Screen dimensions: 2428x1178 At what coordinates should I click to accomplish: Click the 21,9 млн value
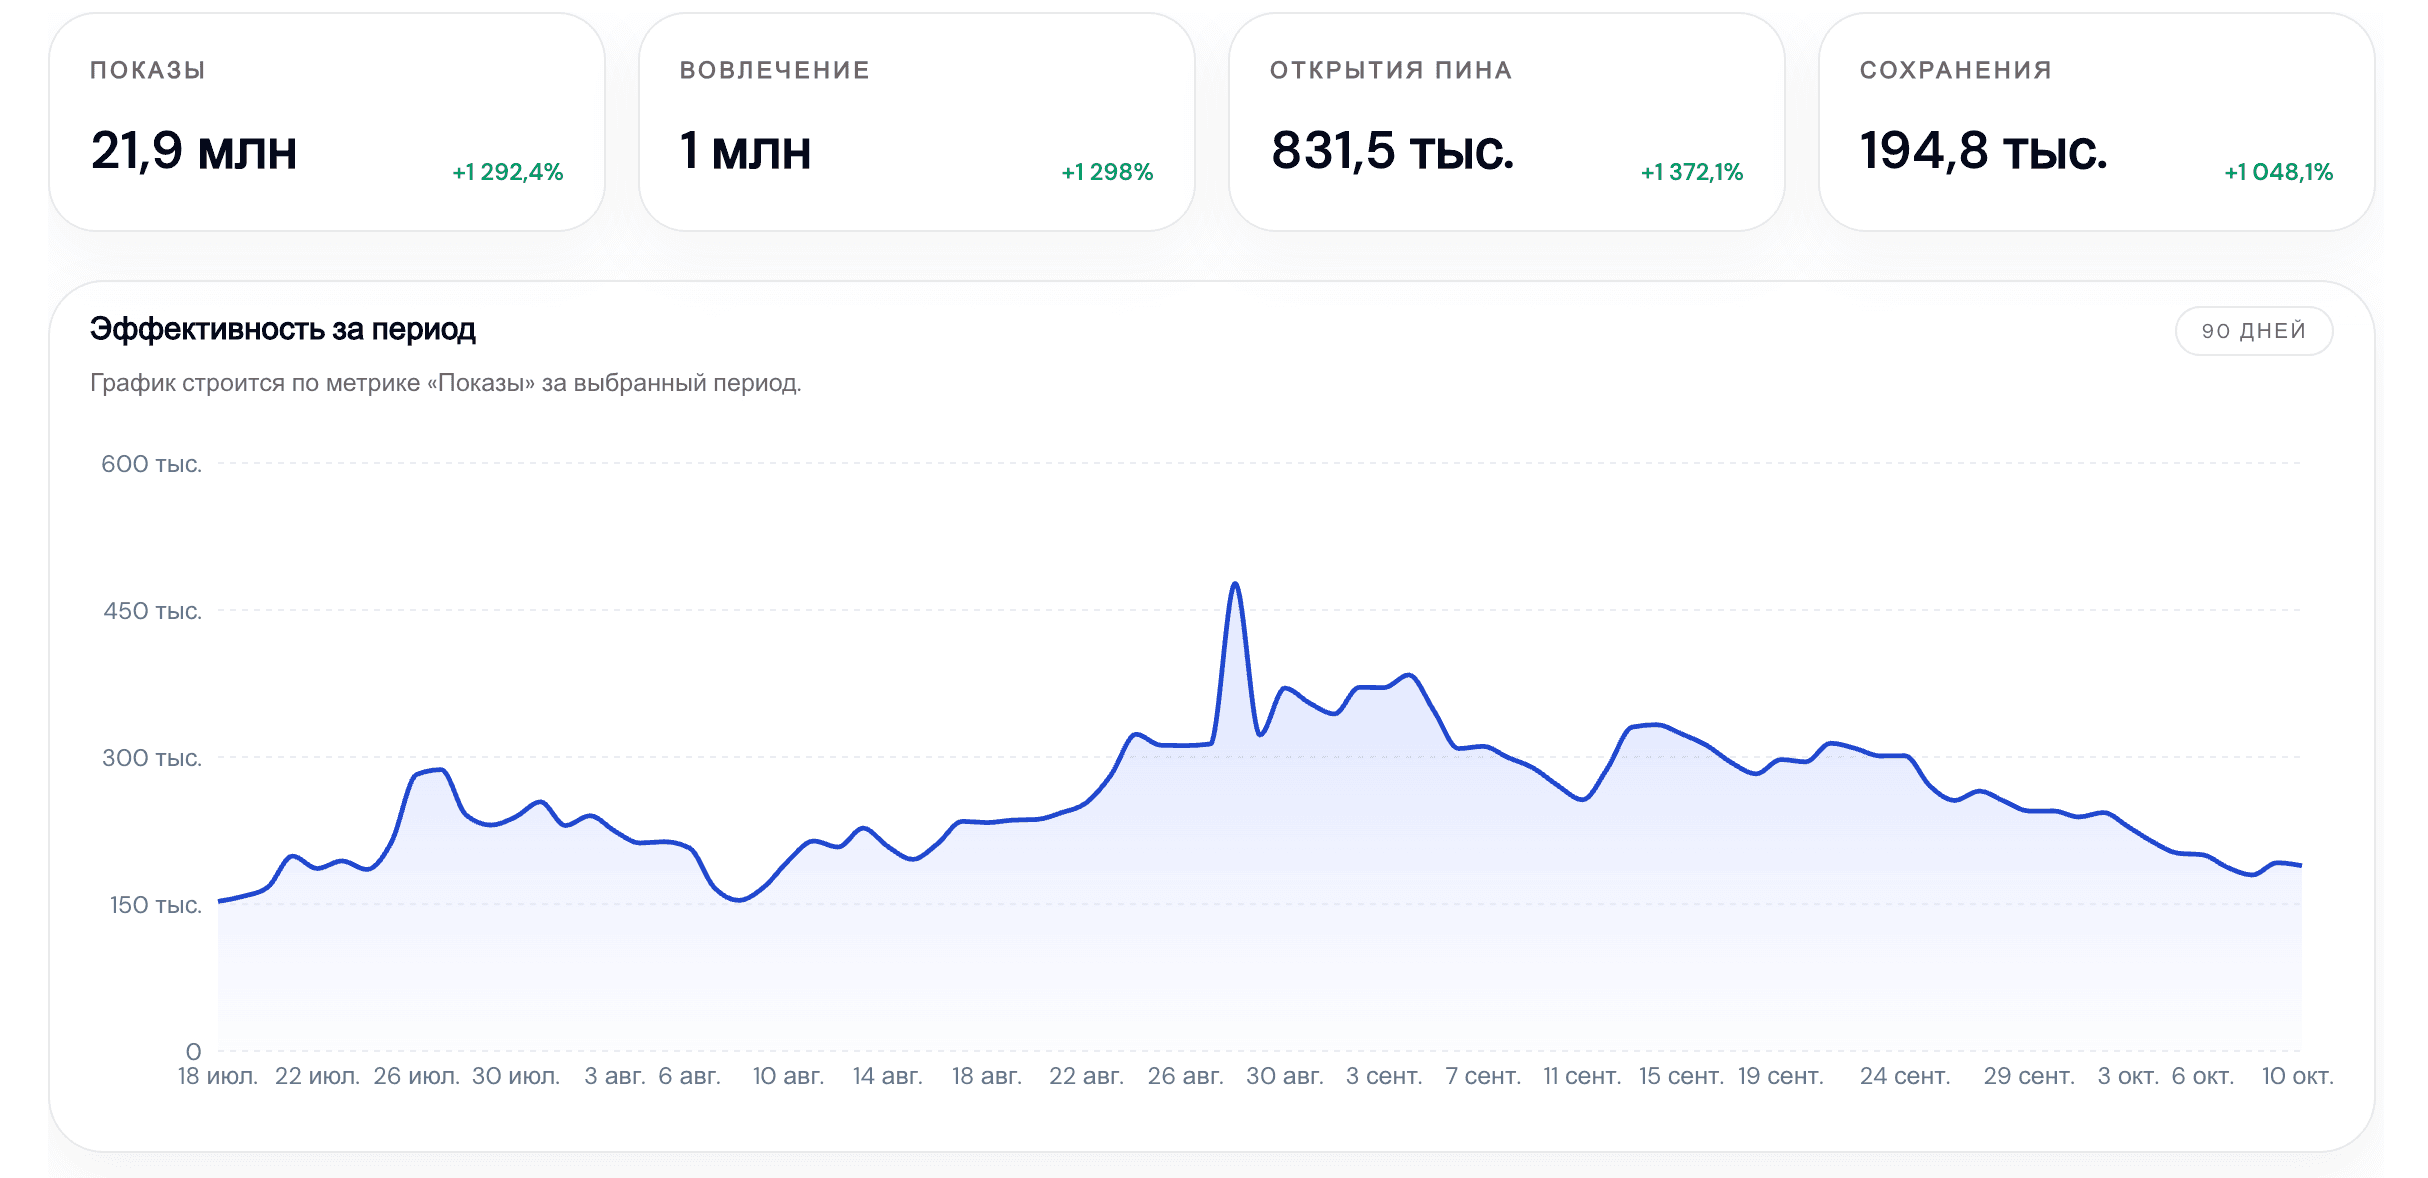[x=194, y=151]
